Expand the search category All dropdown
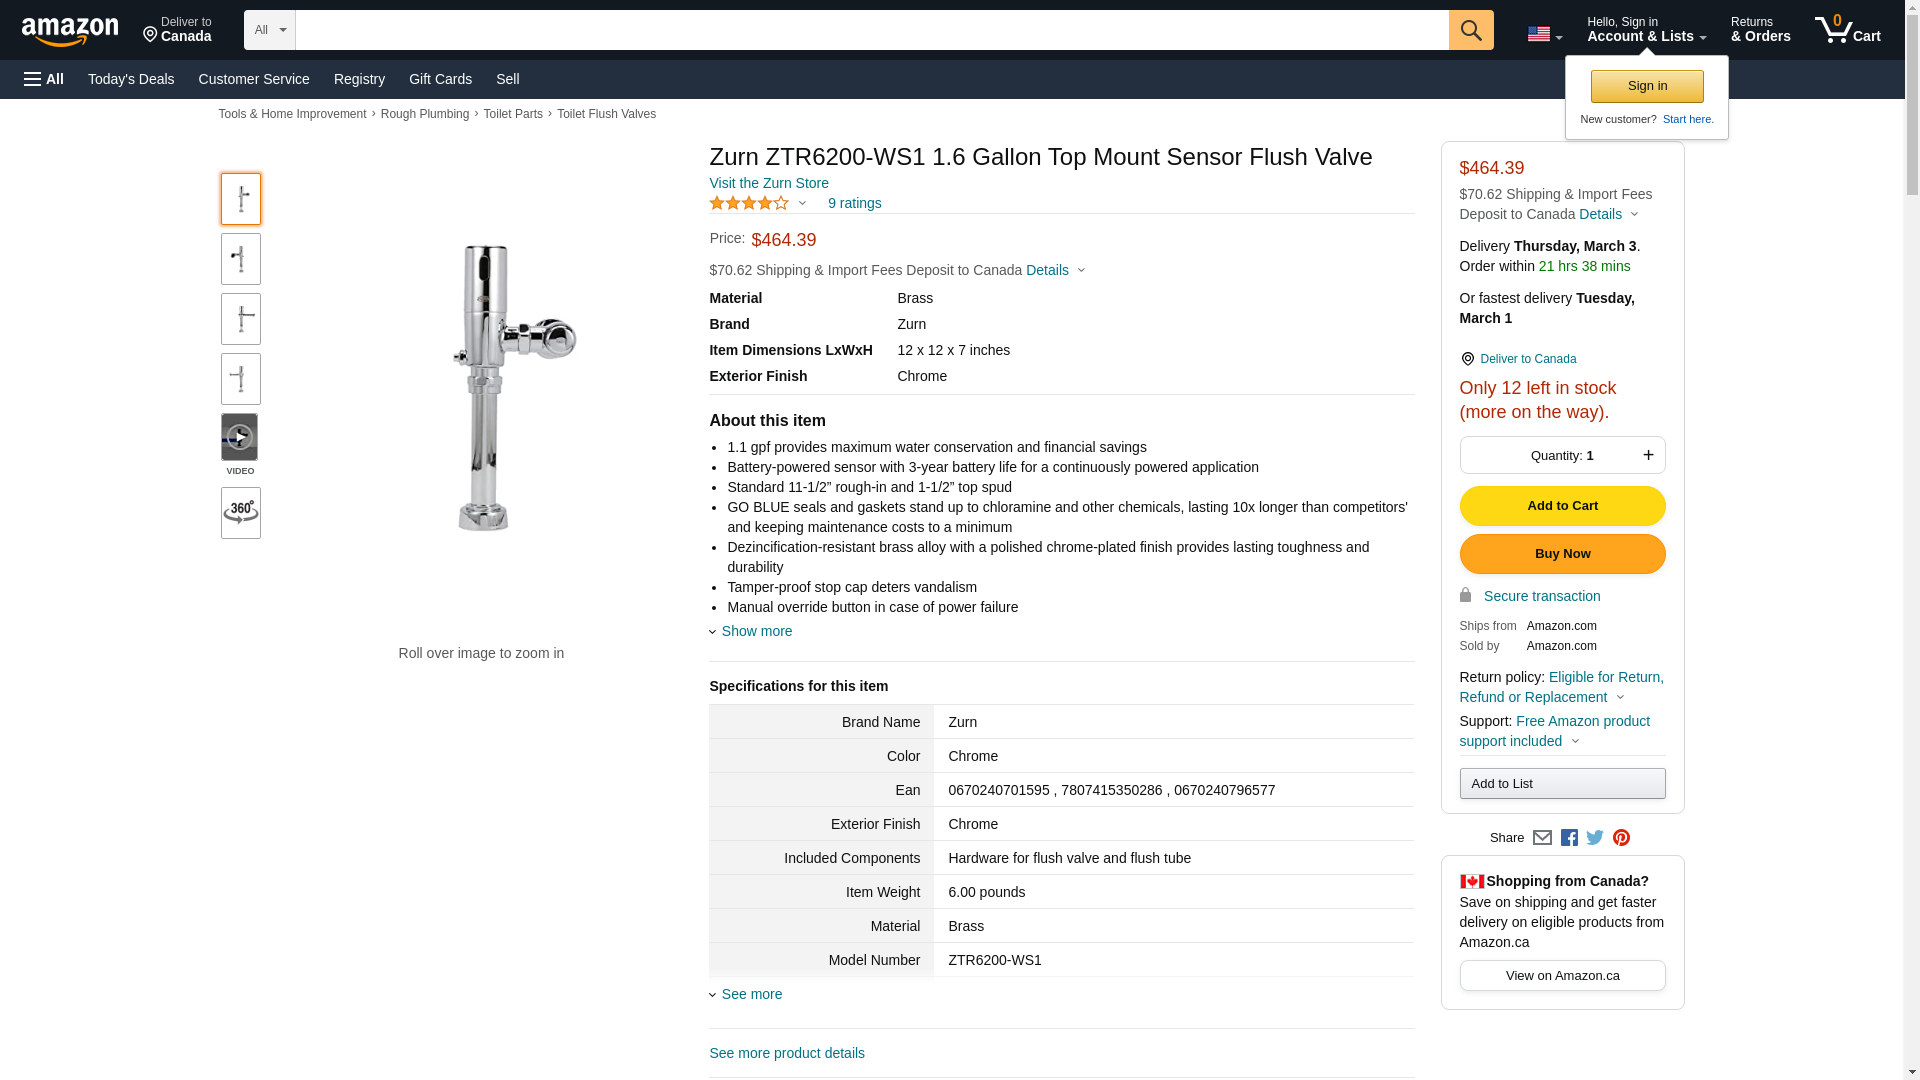Viewport: 1920px width, 1080px height. 270,30
